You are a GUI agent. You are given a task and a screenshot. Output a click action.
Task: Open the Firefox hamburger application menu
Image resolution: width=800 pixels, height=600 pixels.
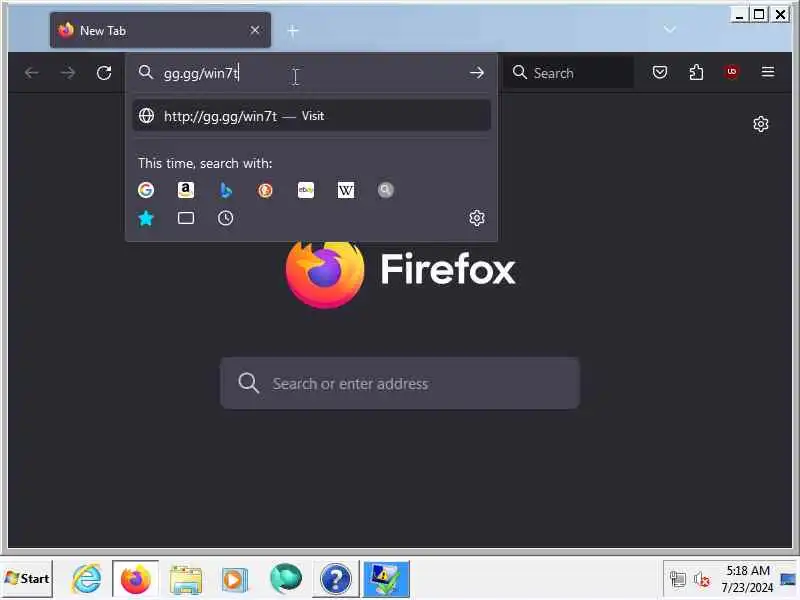tap(768, 72)
